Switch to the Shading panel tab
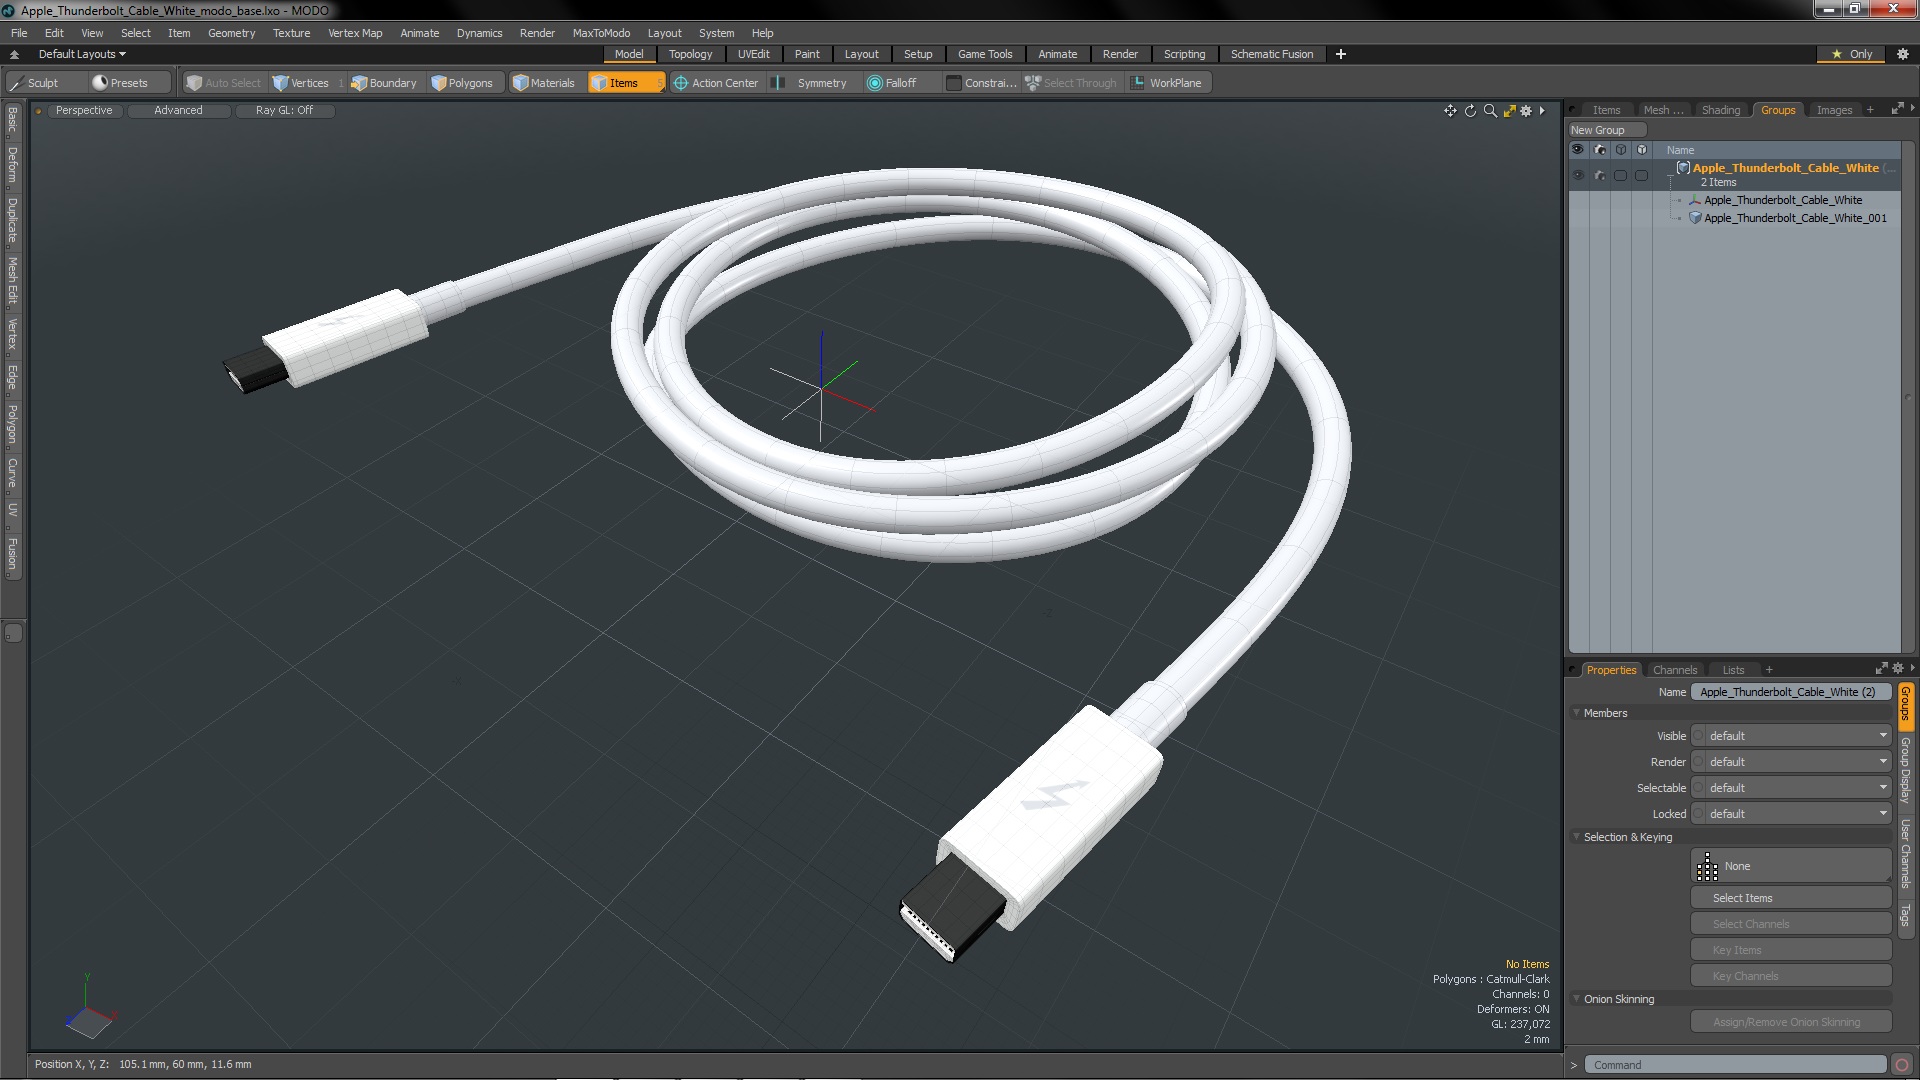The height and width of the screenshot is (1080, 1920). pyautogui.click(x=1720, y=110)
